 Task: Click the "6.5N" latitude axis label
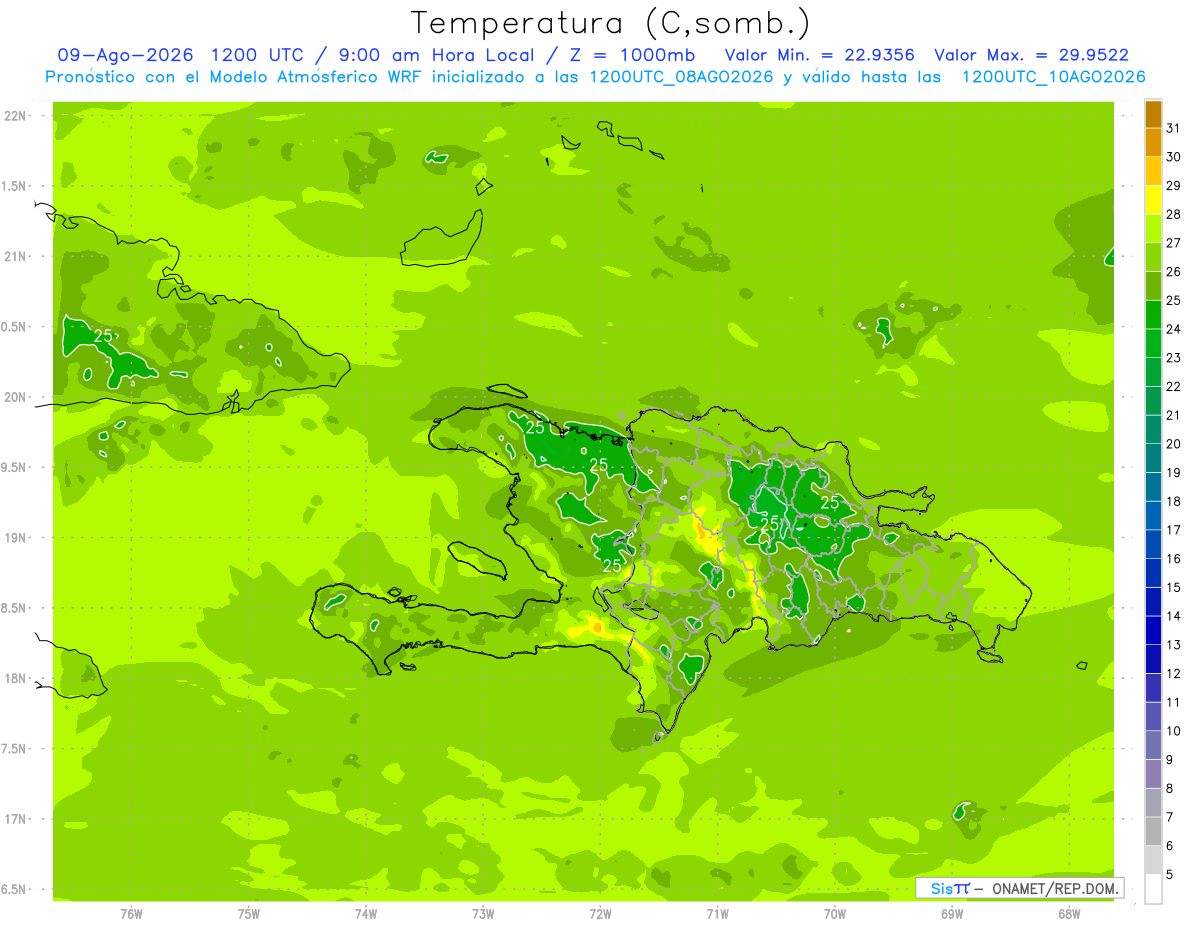pyautogui.click(x=15, y=890)
